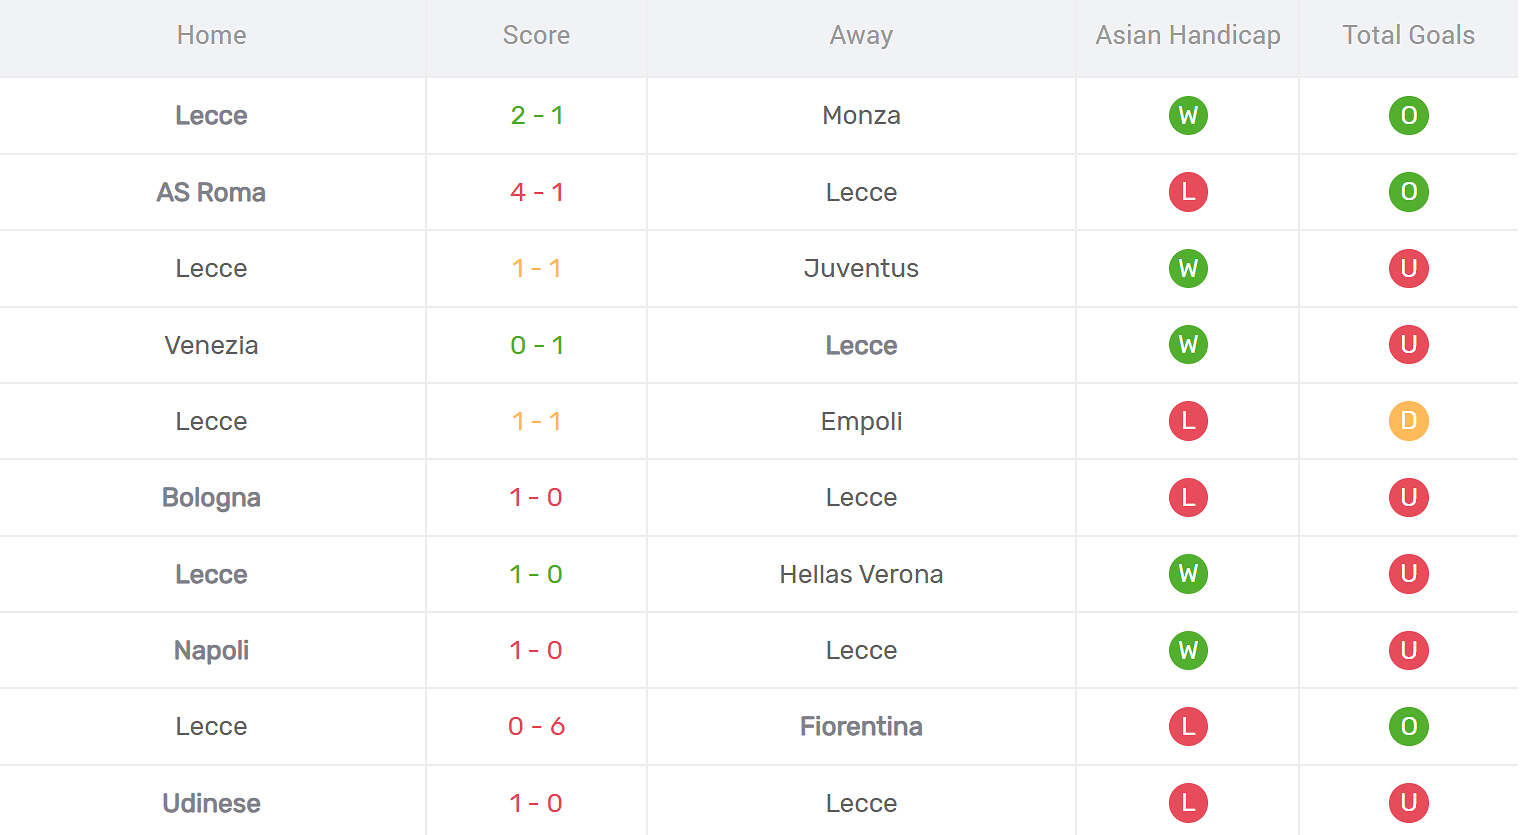The height and width of the screenshot is (835, 1521).
Task: Click the 0 - 6 score for Lecce vs Fiorentina
Action: point(536,726)
